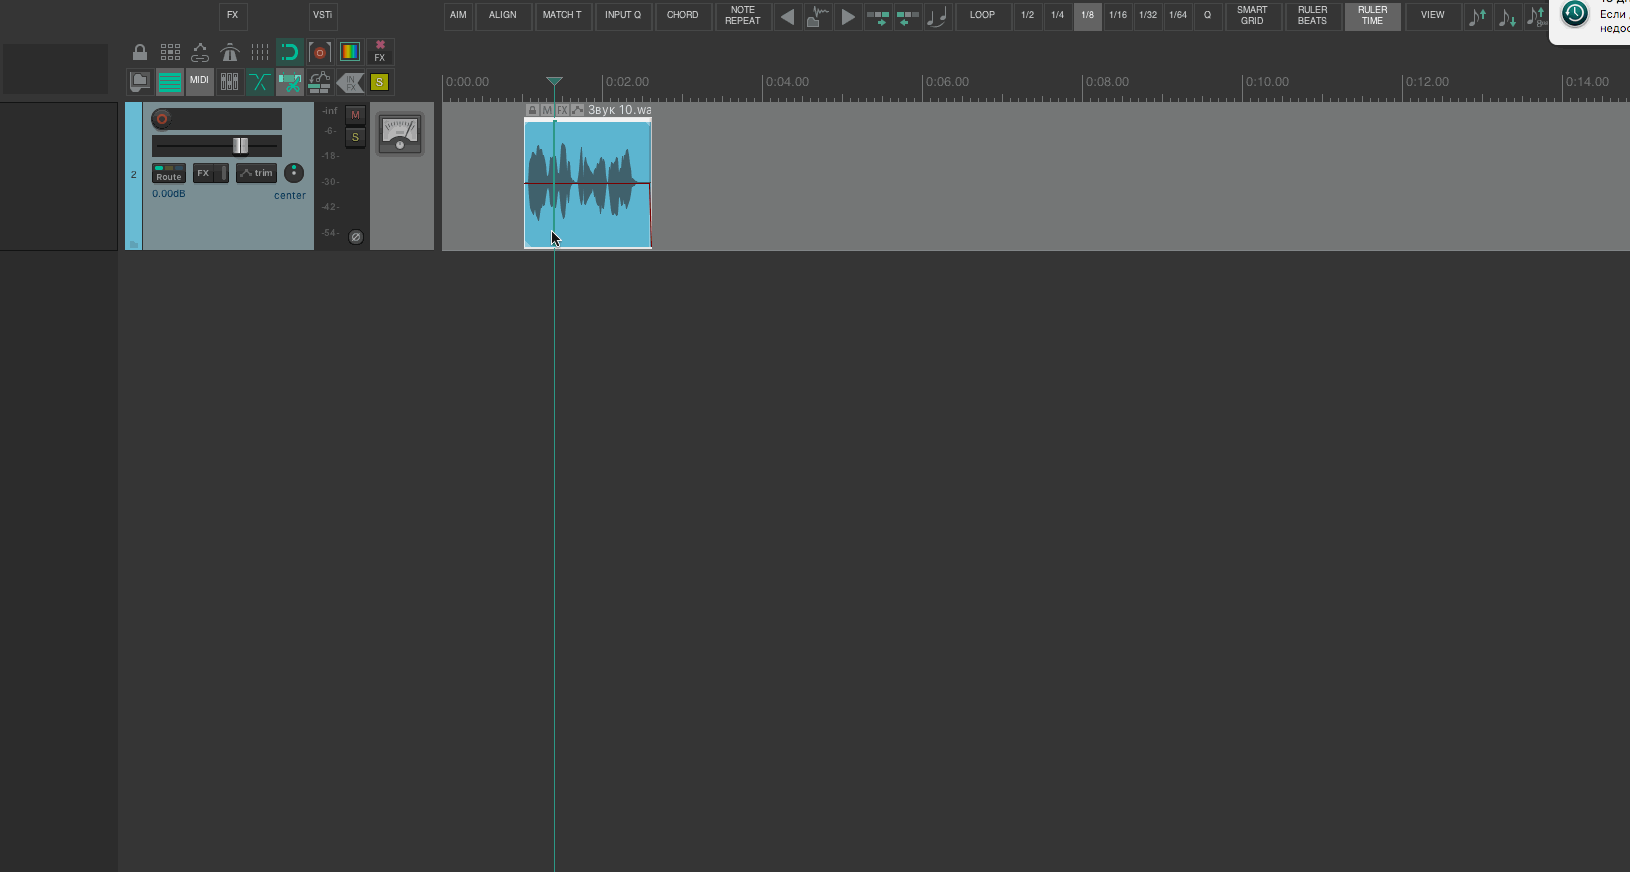The height and width of the screenshot is (872, 1630).
Task: Open the VIEW toolbar button
Action: 1433,16
